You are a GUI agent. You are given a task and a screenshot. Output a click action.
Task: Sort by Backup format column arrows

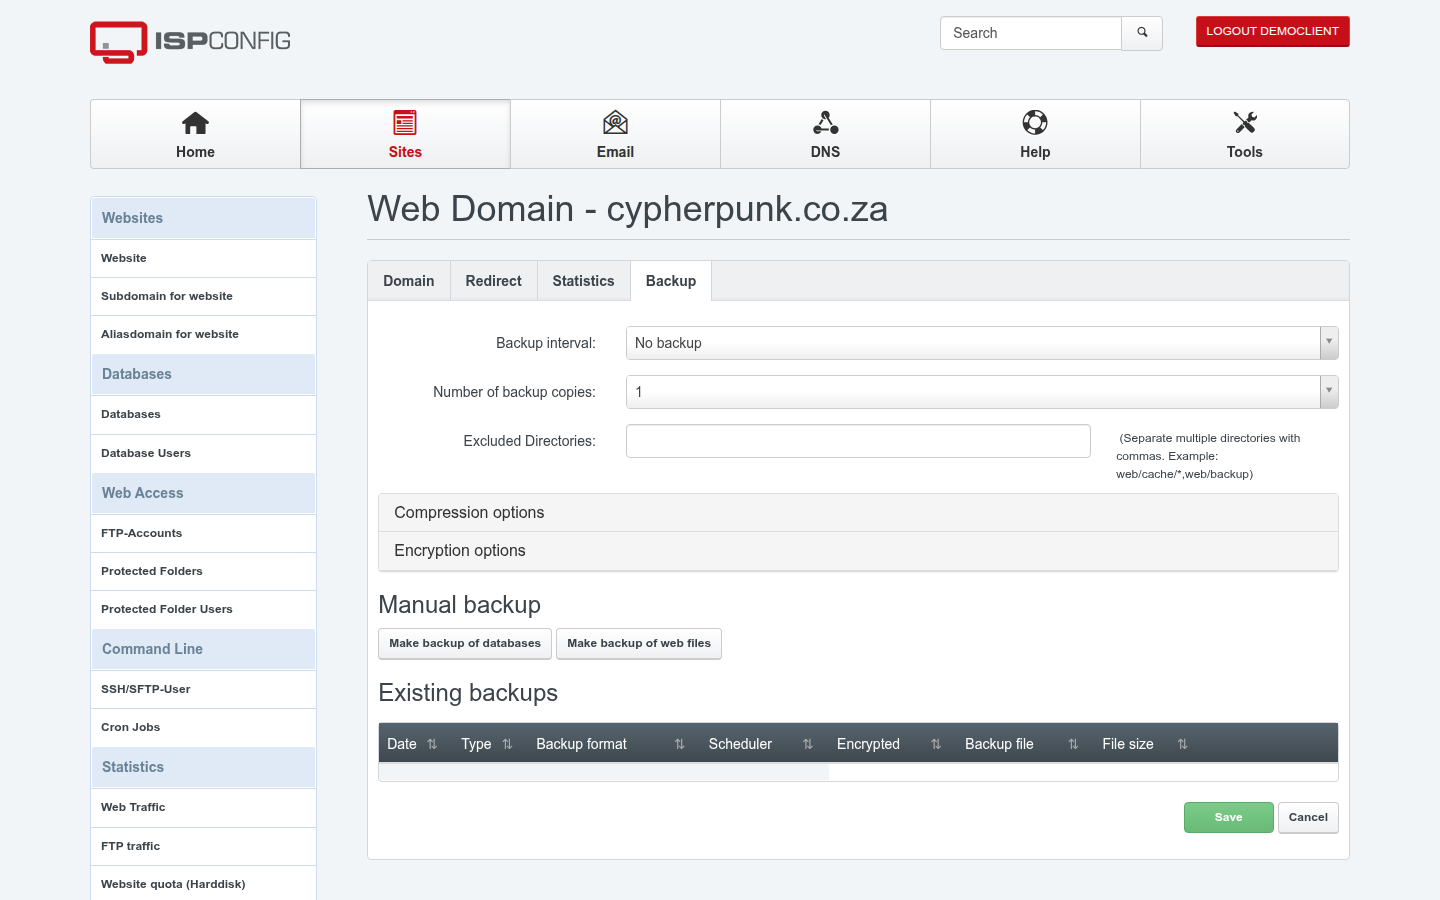tap(679, 744)
